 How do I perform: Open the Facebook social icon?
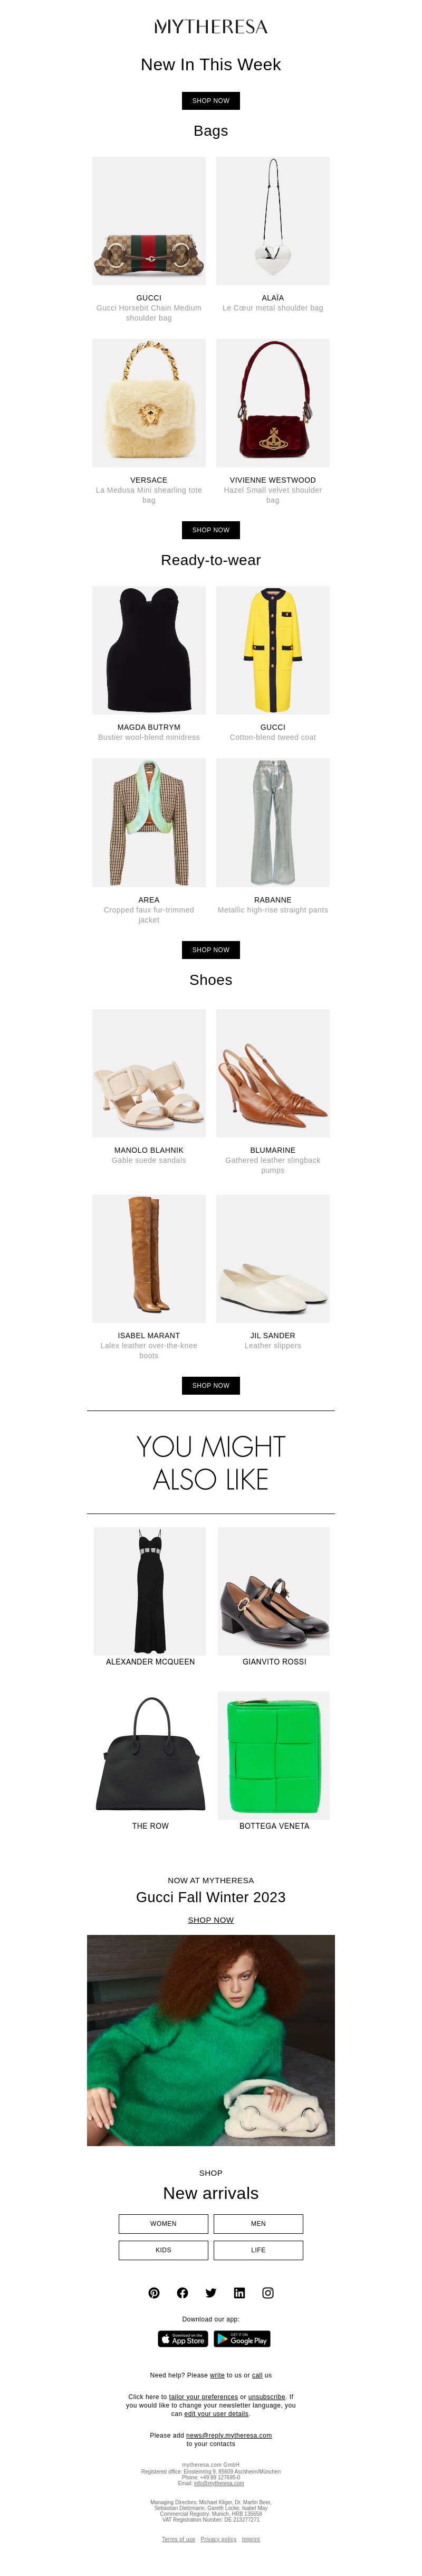coord(182,2293)
